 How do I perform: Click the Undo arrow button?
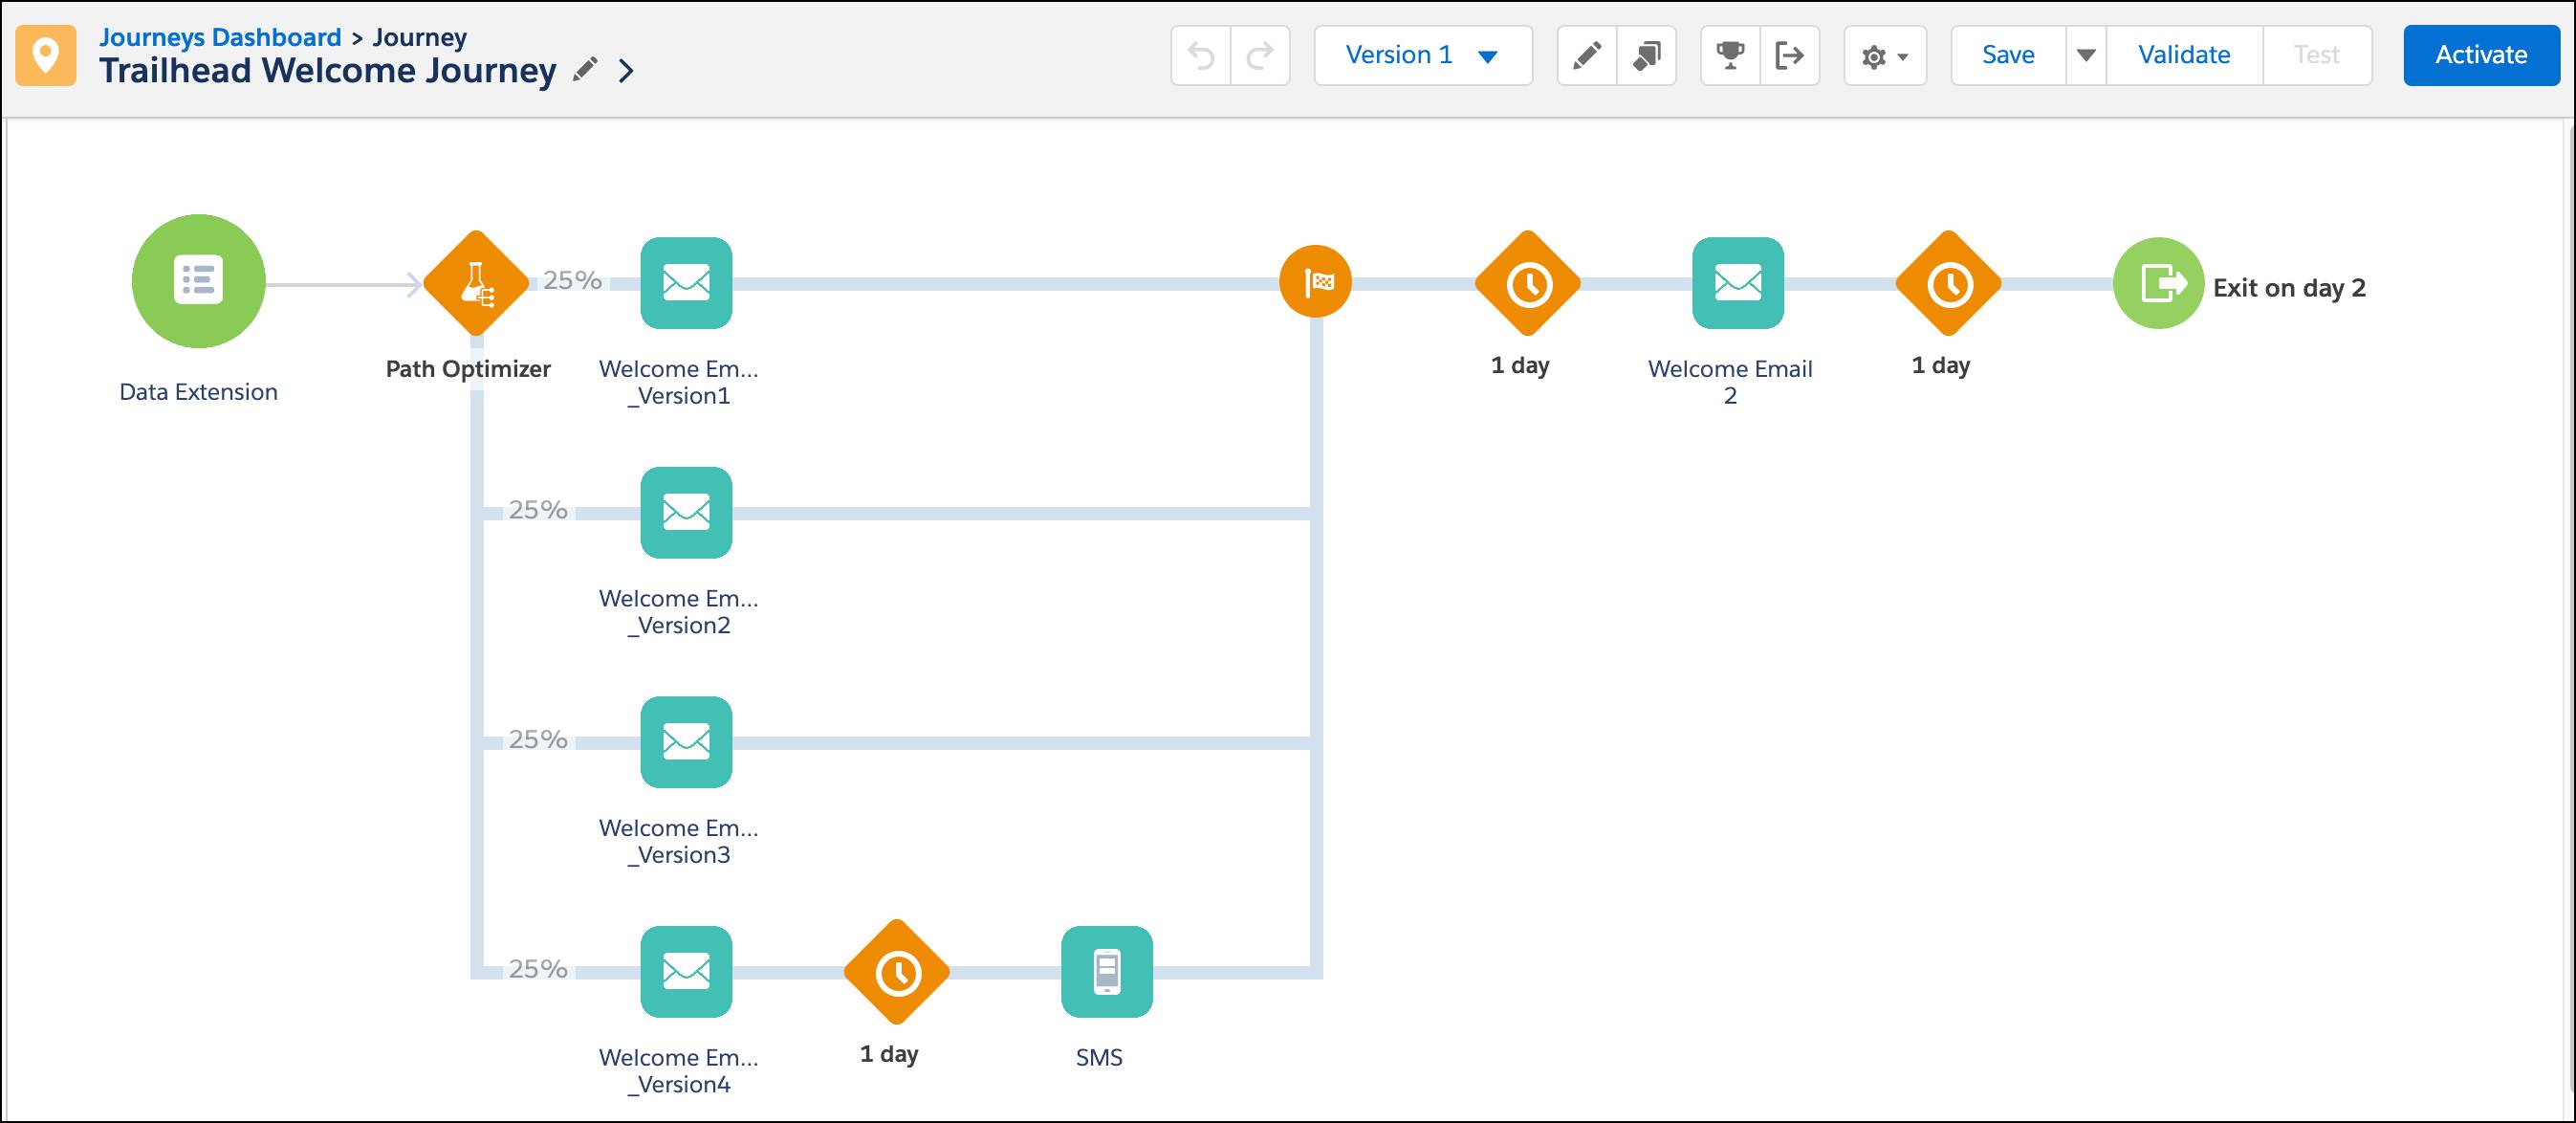(1201, 55)
